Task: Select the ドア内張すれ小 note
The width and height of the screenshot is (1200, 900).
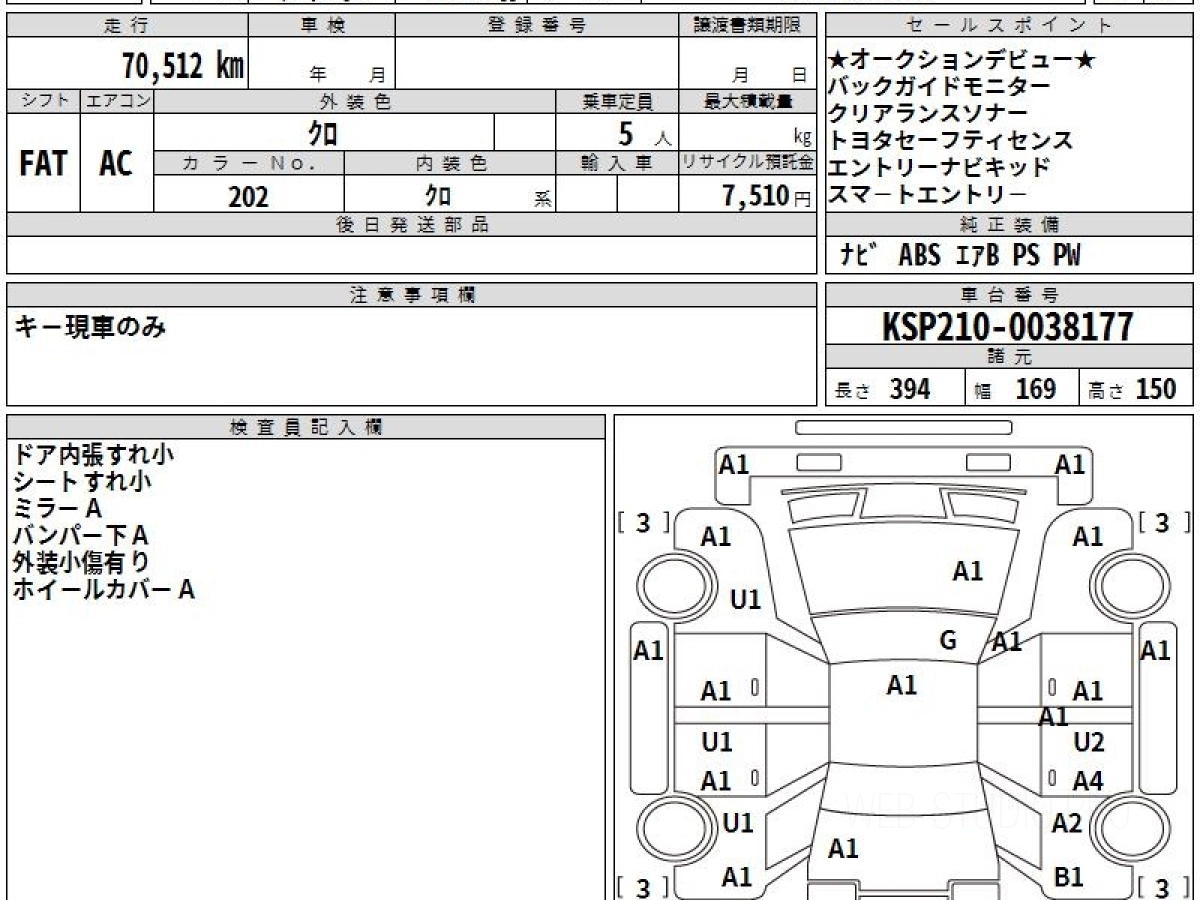Action: tap(93, 454)
